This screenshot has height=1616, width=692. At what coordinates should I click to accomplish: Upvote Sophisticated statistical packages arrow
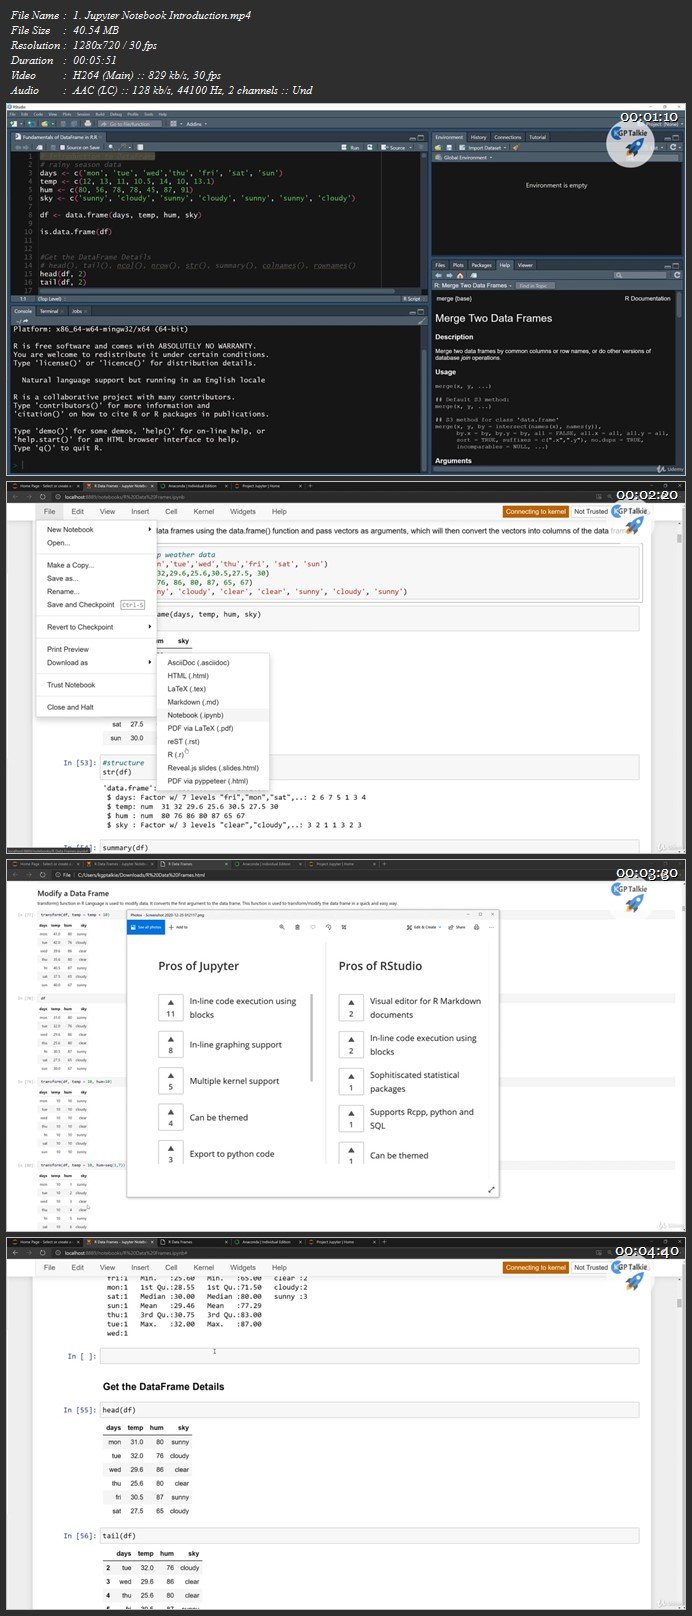pos(351,1076)
